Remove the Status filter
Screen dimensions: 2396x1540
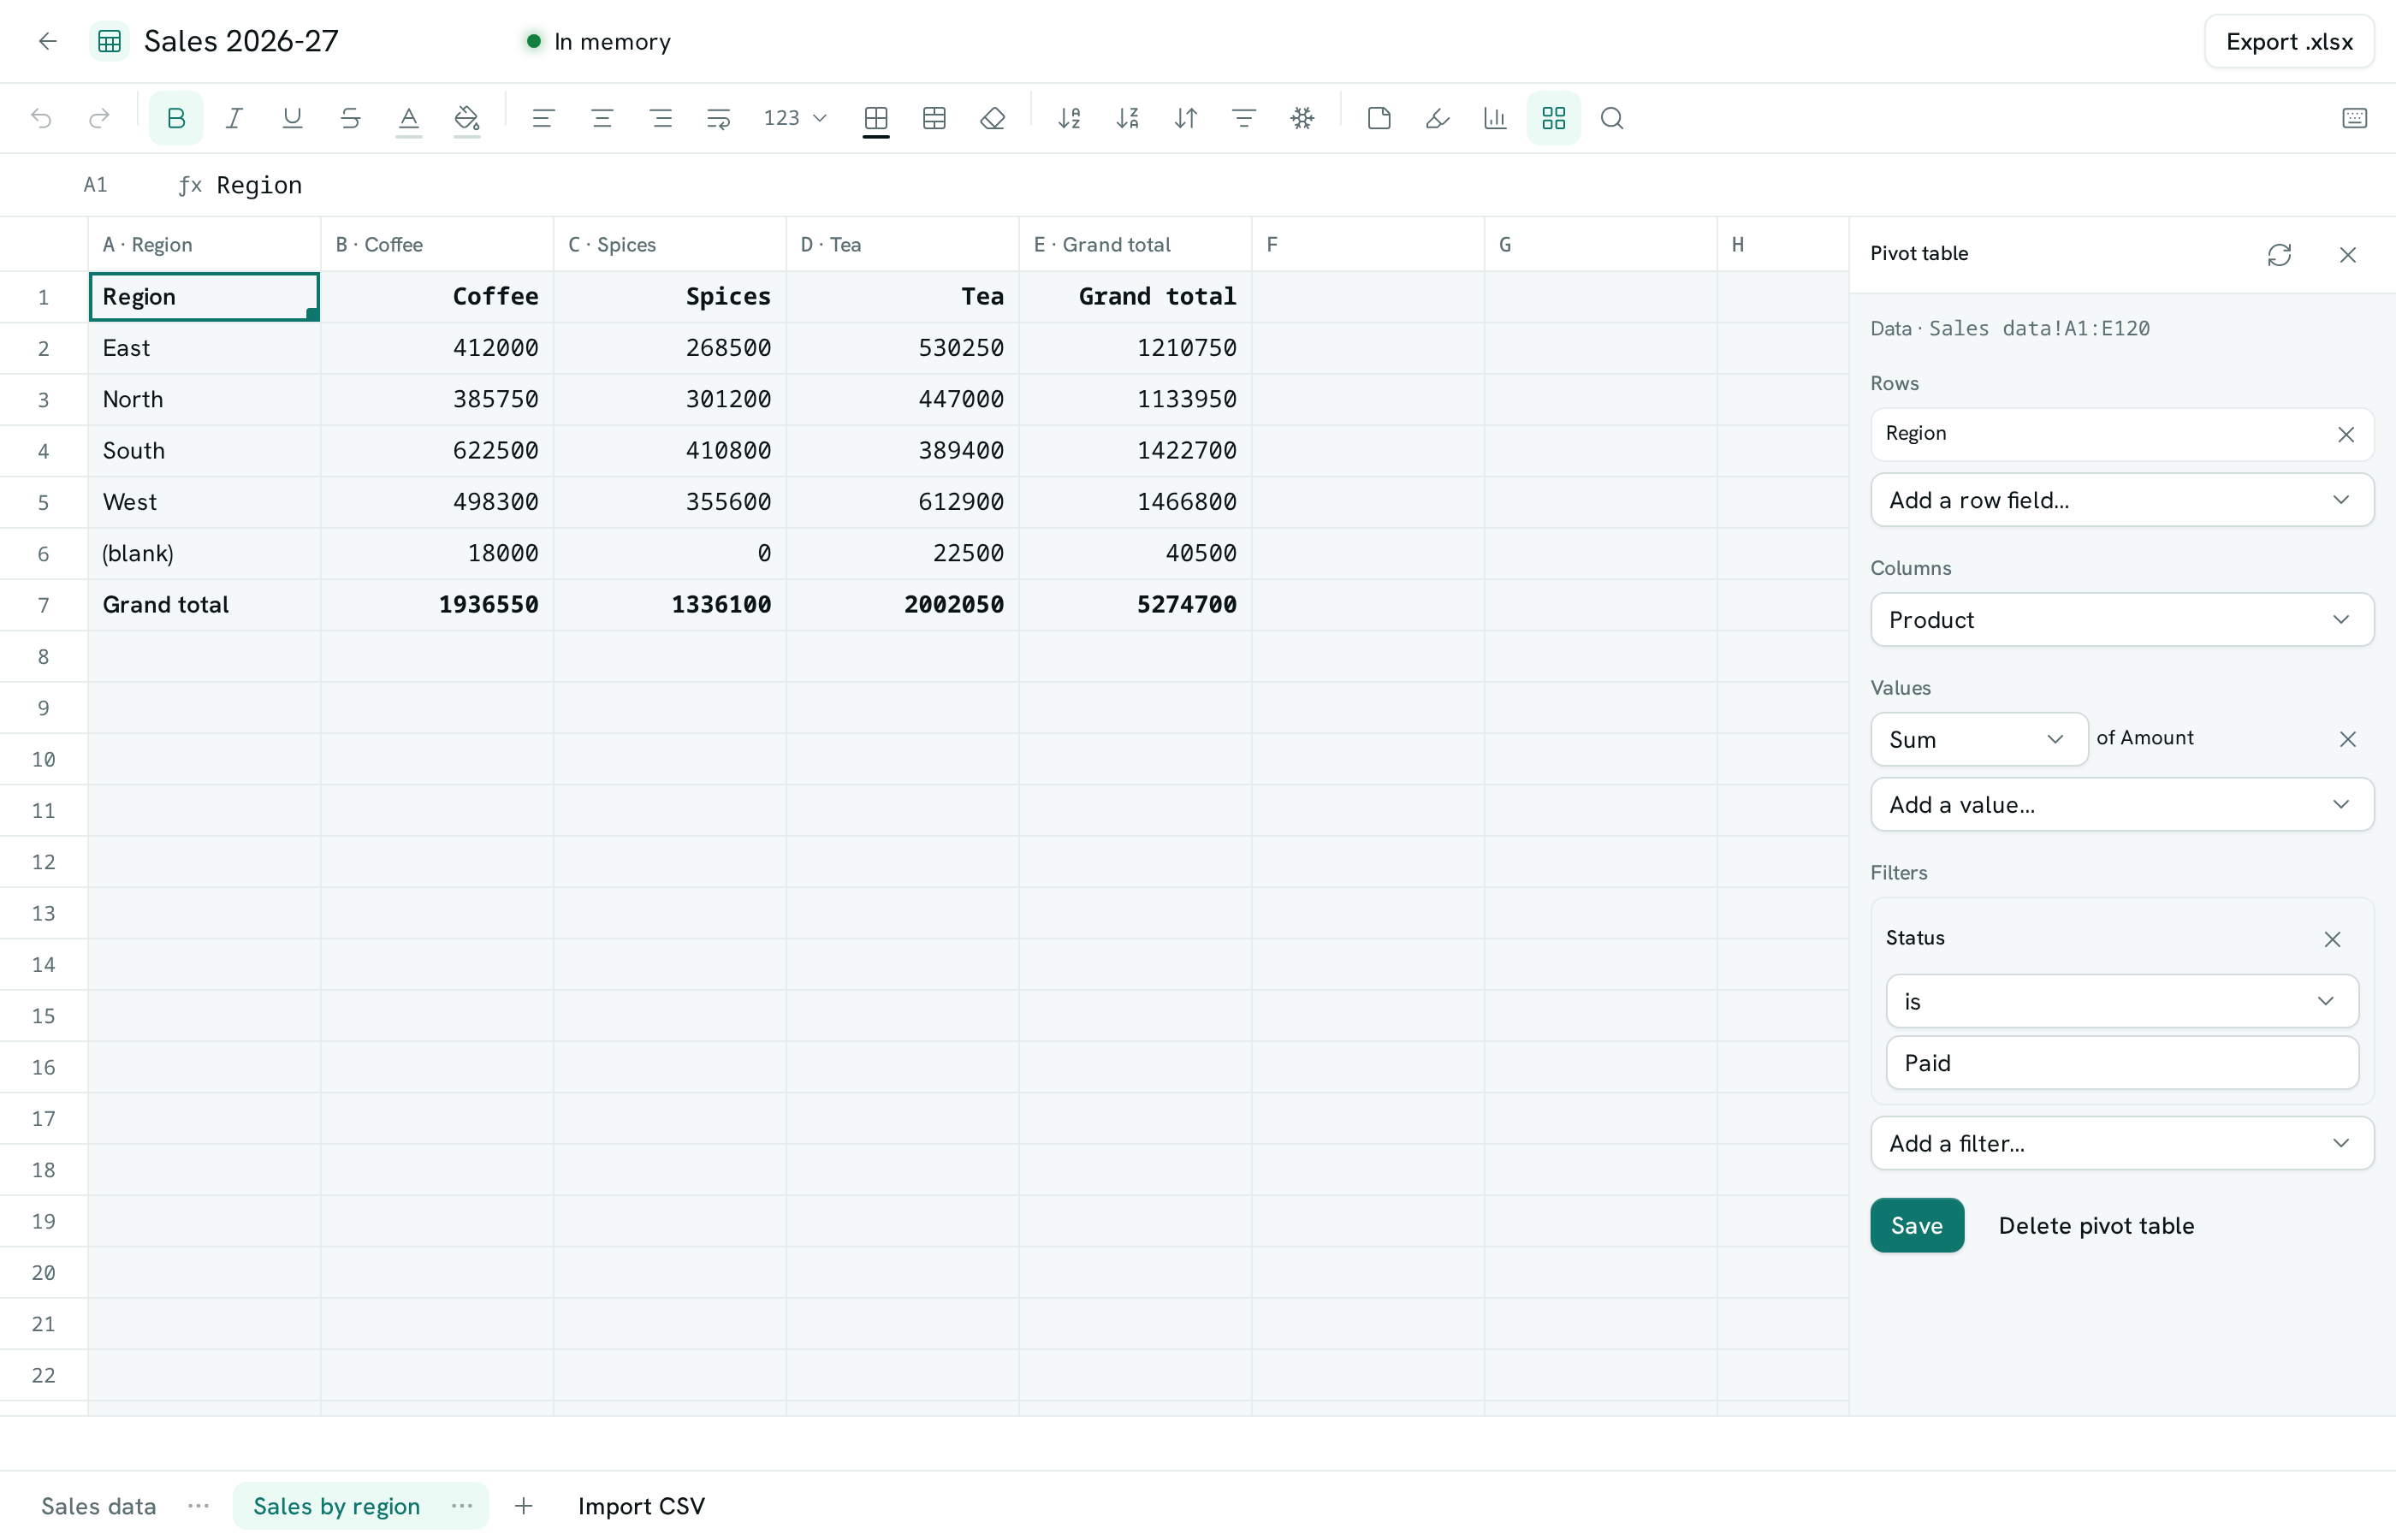point(2332,939)
